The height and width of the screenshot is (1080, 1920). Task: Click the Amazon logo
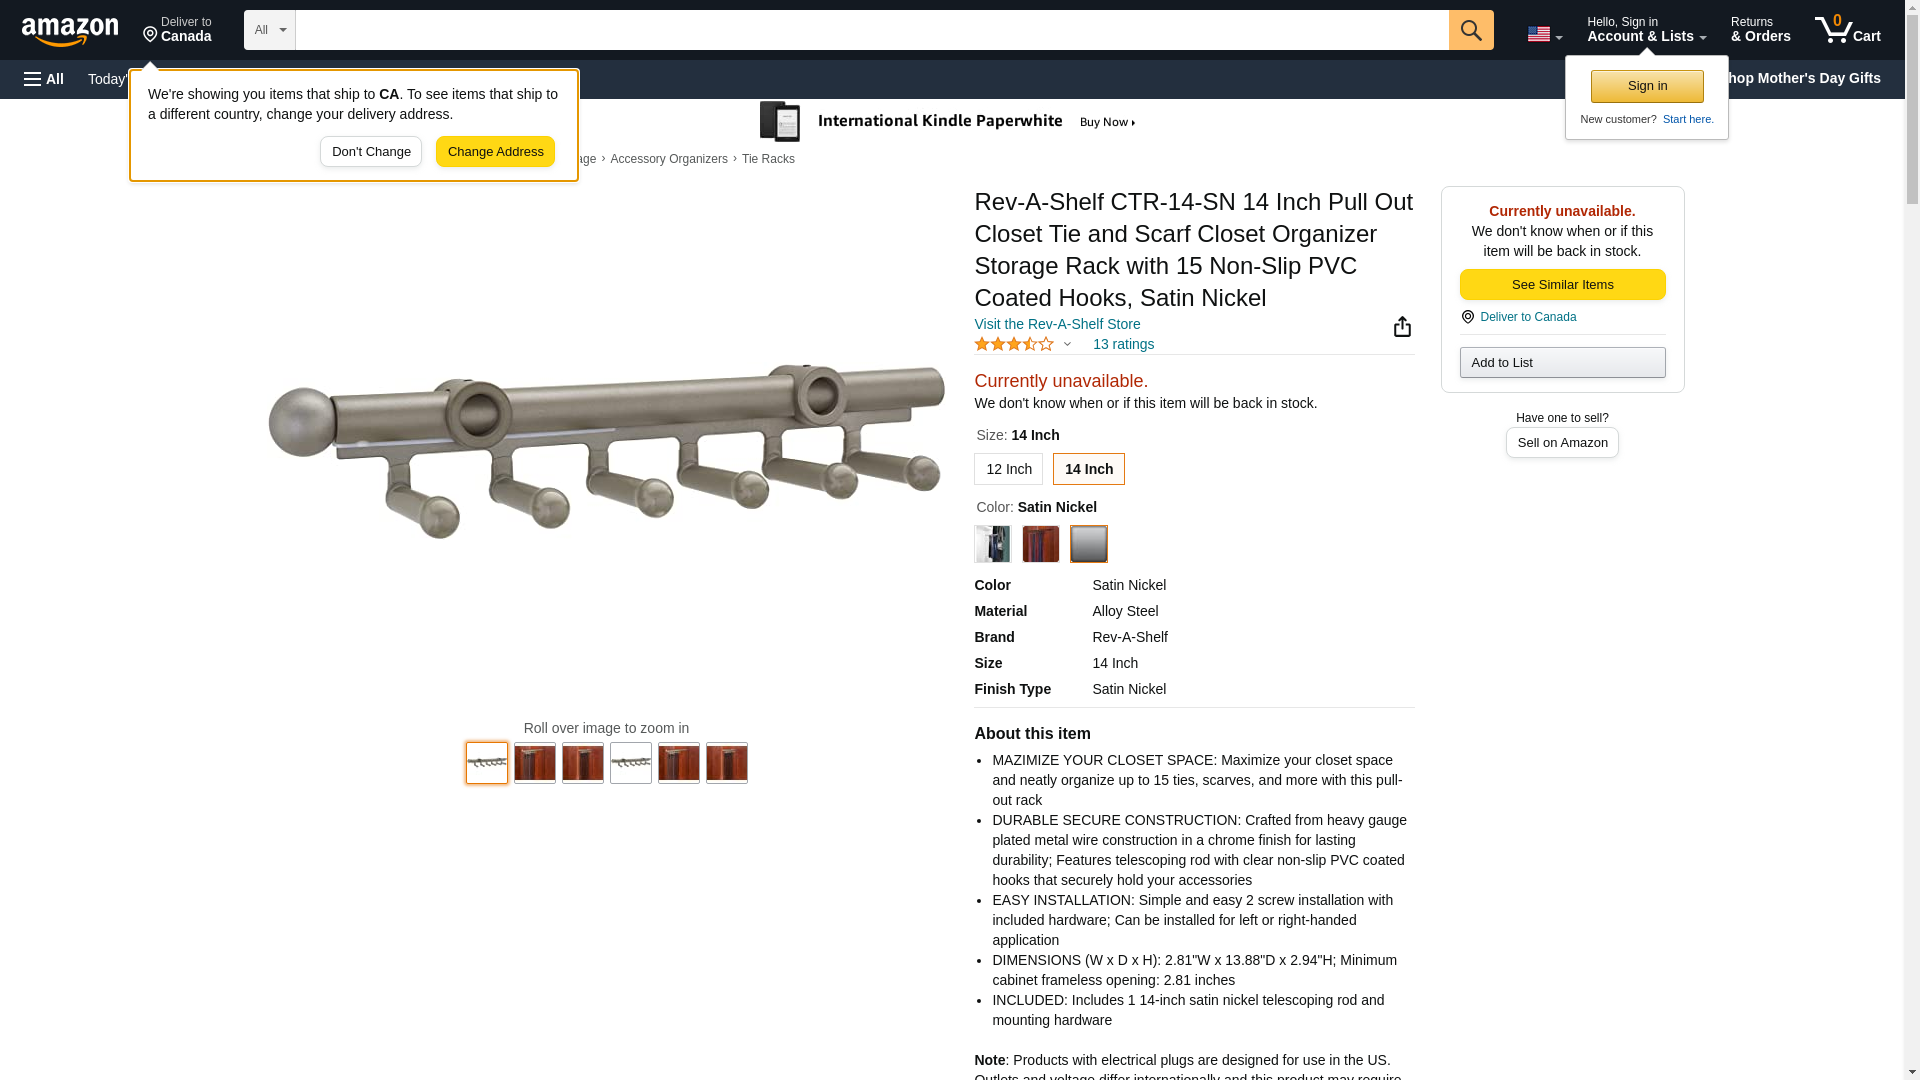70,31
